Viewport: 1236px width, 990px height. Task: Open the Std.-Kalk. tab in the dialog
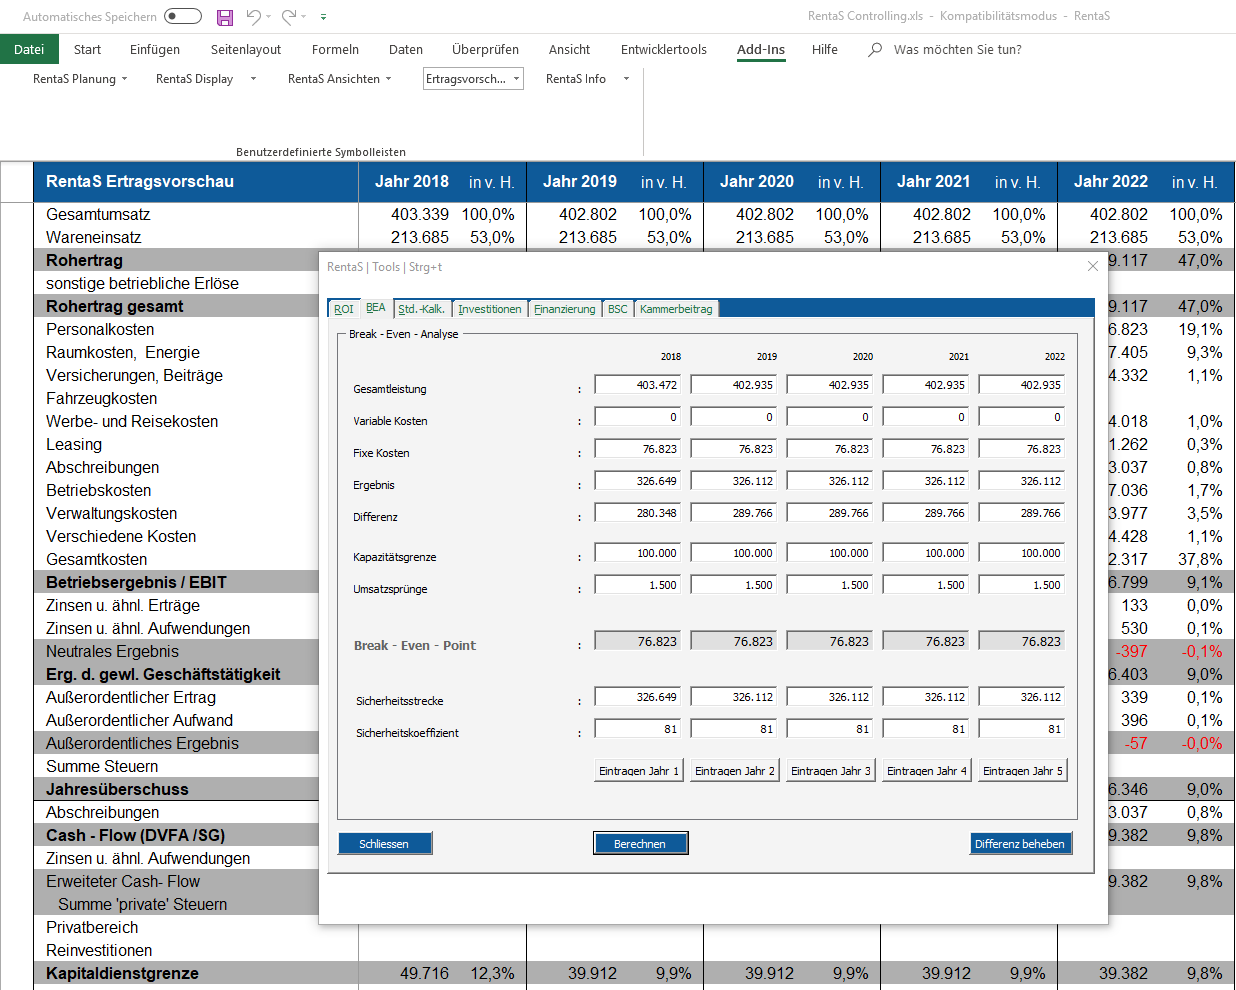tap(422, 309)
